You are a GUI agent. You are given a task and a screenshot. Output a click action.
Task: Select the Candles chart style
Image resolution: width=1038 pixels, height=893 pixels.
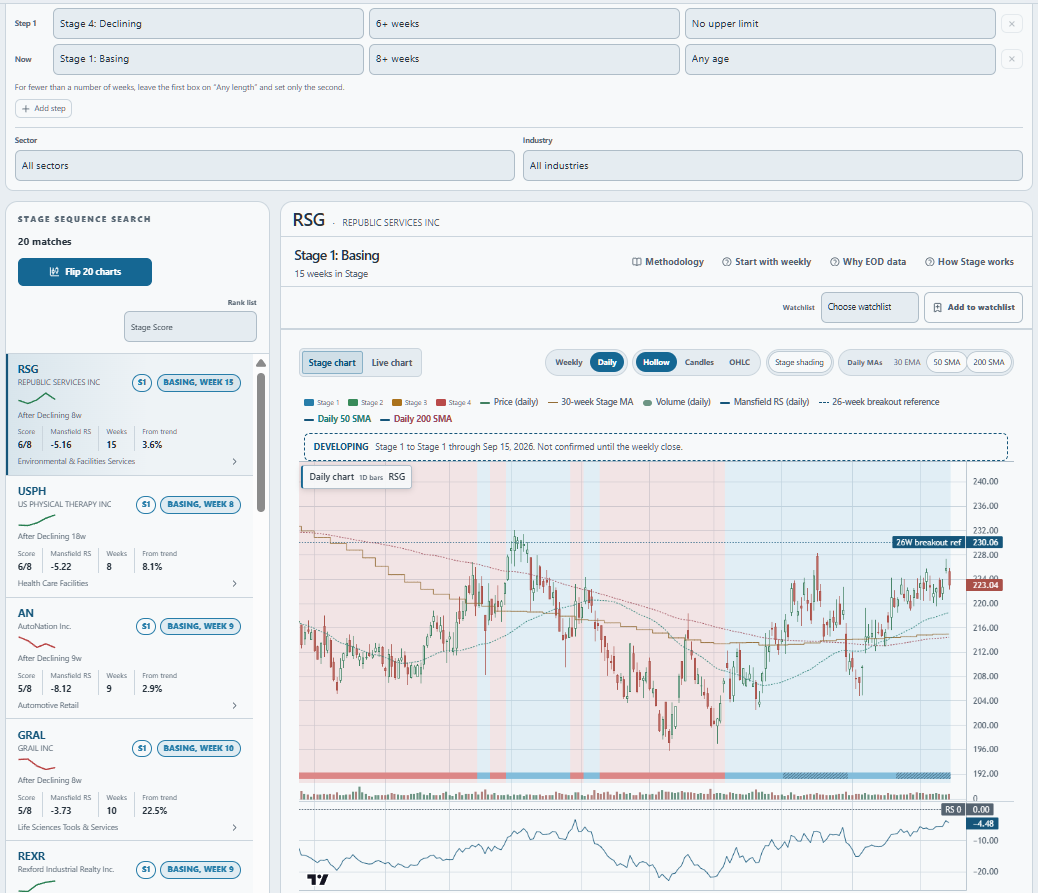pyautogui.click(x=699, y=362)
